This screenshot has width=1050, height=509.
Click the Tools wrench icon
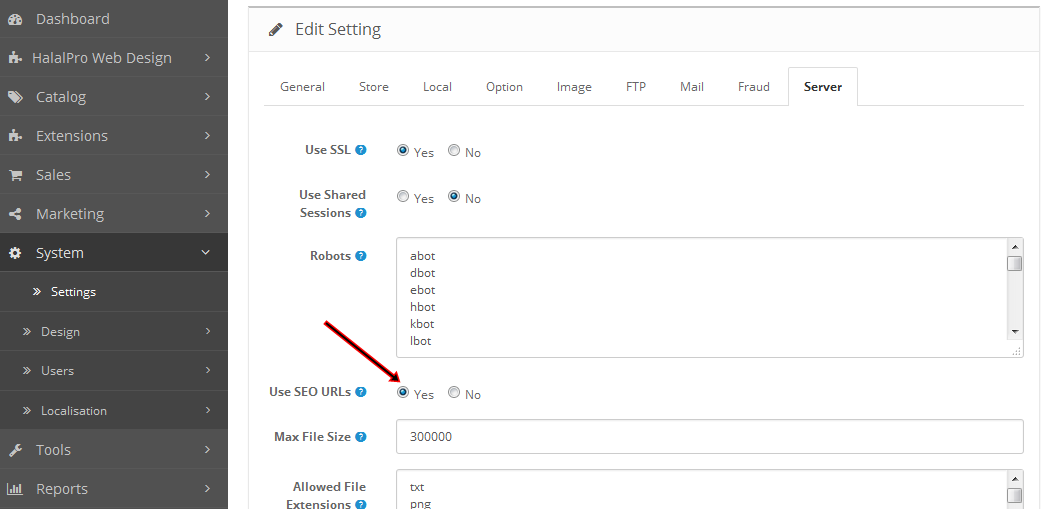click(15, 450)
